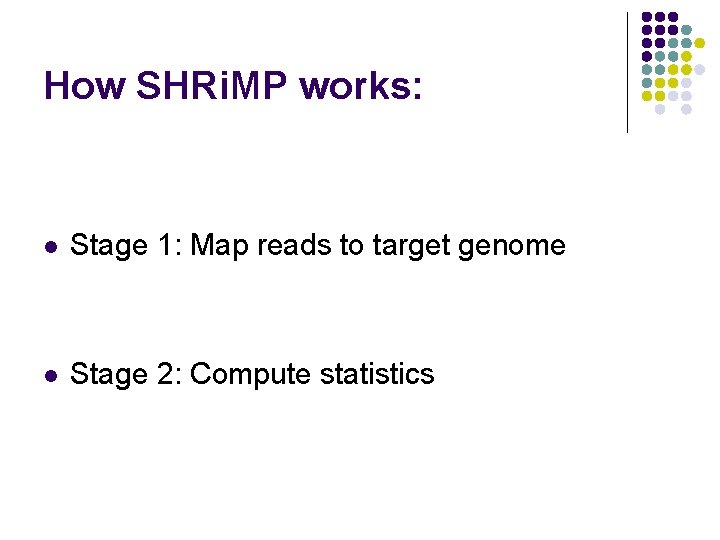Viewport: 720px width, 540px height.
Task: Click the teal dot ending the second dot row
Action: coord(686,30)
